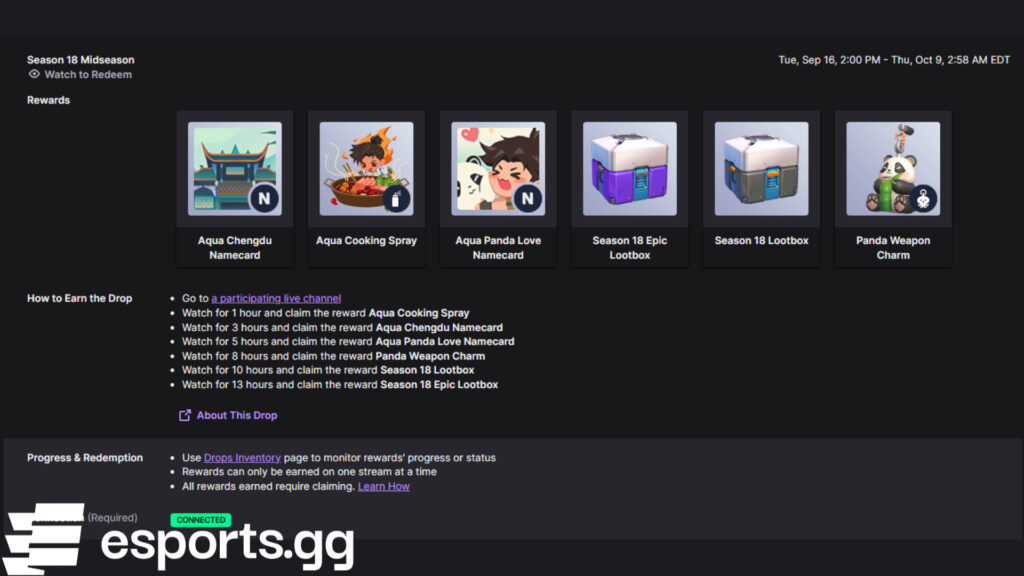
Task: Click the Learn How link
Action: click(x=383, y=486)
